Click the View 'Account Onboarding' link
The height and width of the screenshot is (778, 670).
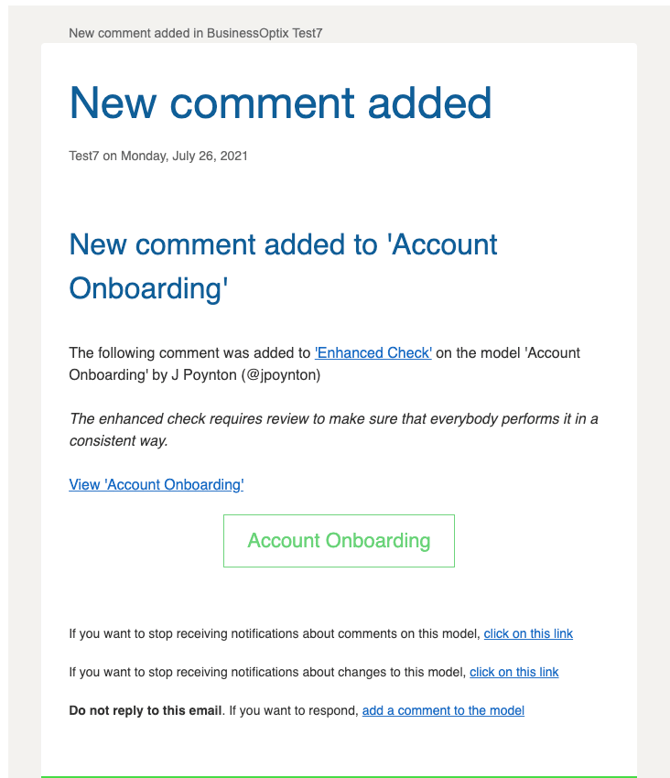(x=156, y=485)
